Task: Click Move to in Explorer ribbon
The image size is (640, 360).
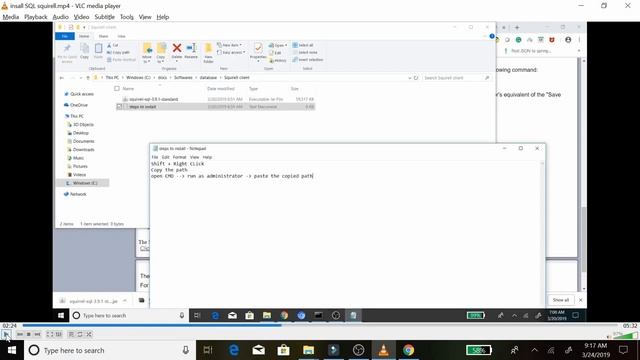Action: coord(147,53)
